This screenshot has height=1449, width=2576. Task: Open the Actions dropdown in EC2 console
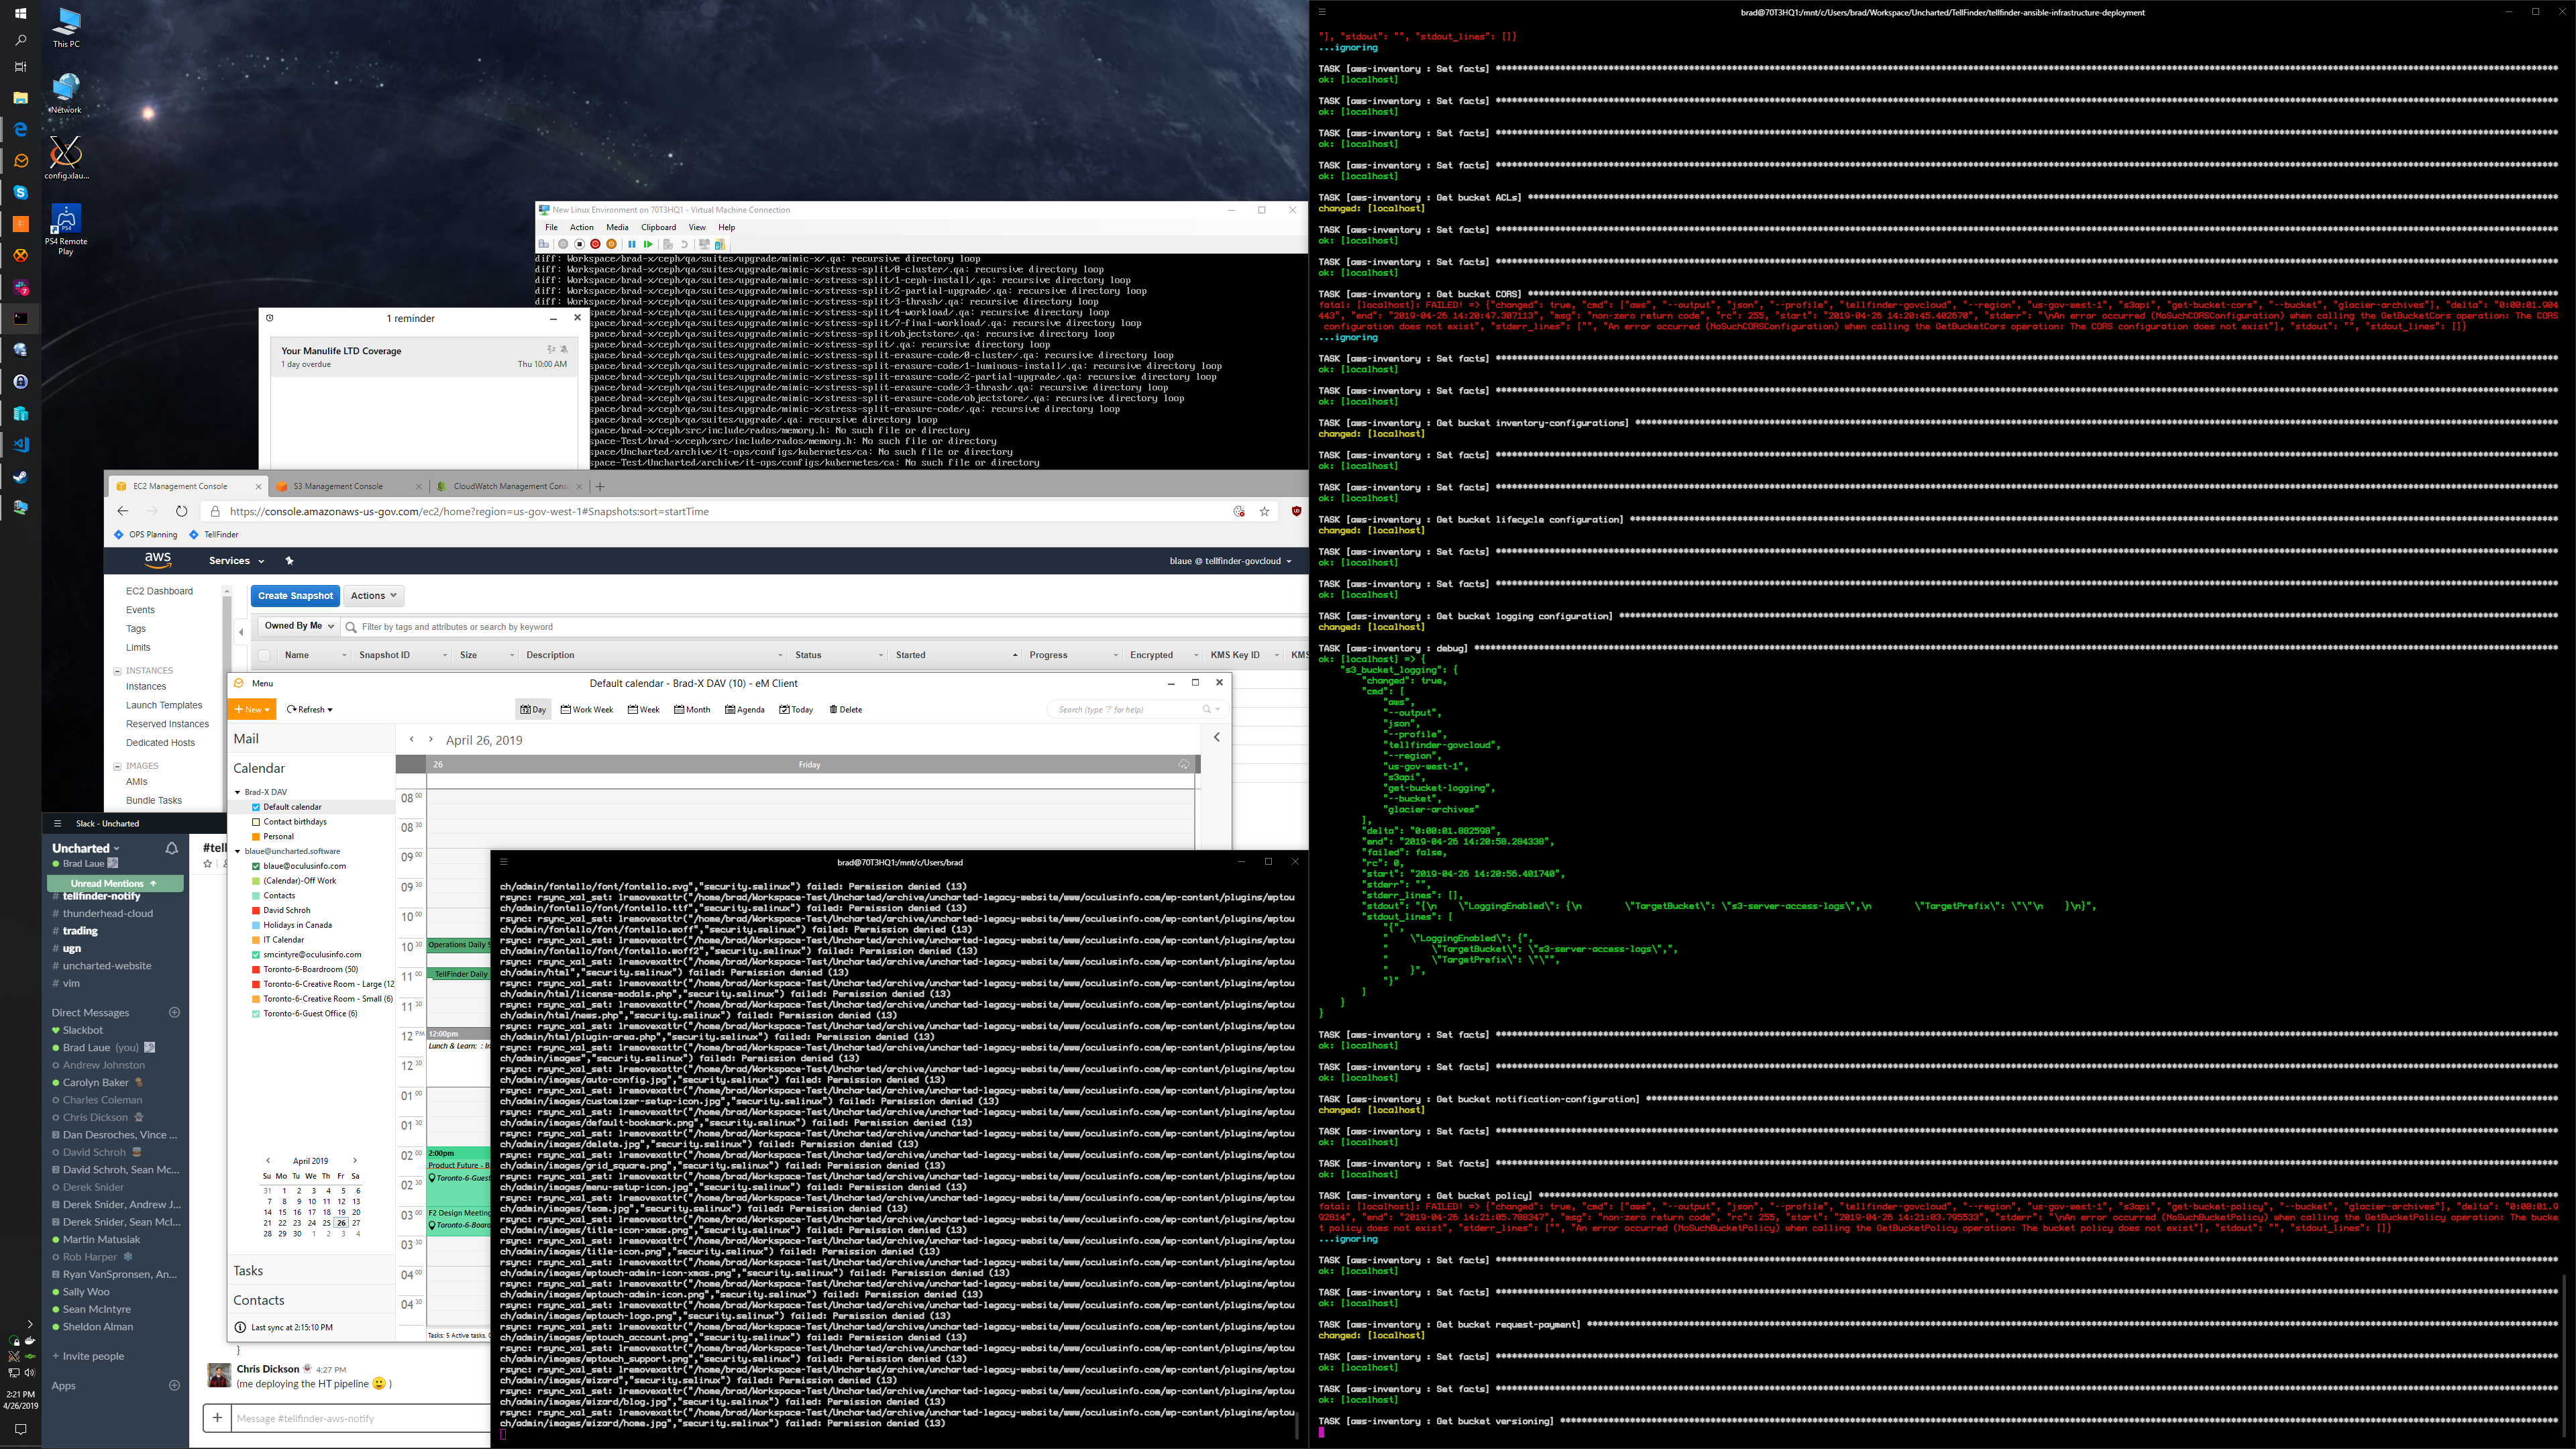tap(374, 595)
